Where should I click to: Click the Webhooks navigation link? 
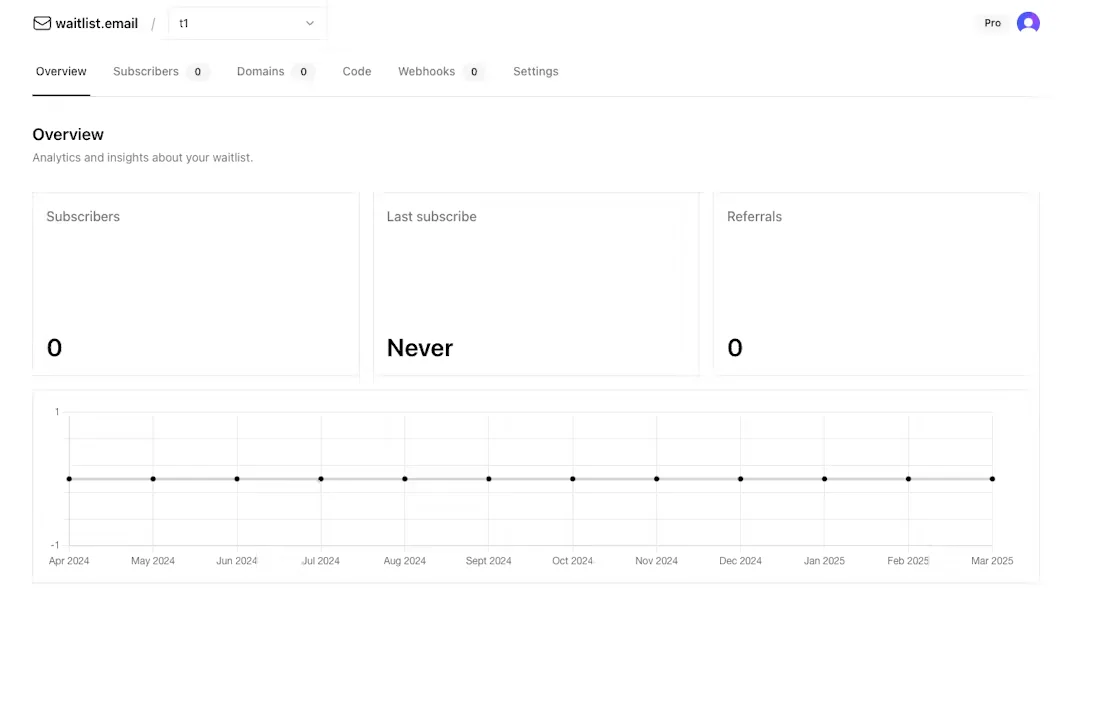click(426, 71)
